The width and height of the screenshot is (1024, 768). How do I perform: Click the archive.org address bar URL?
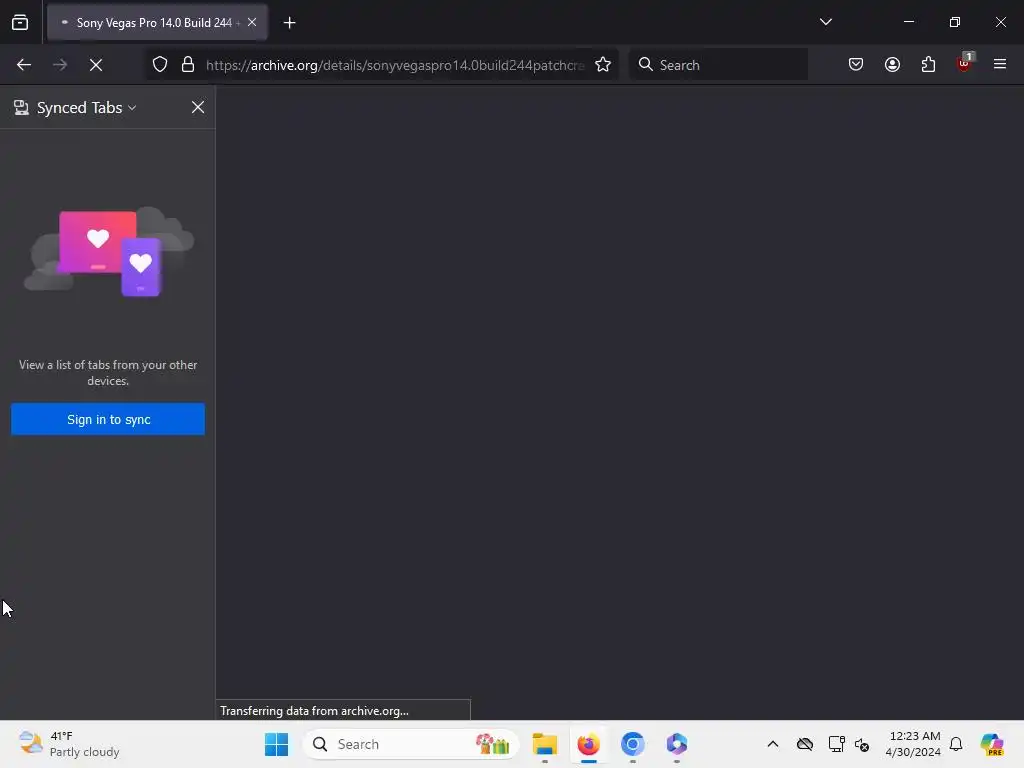pos(394,65)
